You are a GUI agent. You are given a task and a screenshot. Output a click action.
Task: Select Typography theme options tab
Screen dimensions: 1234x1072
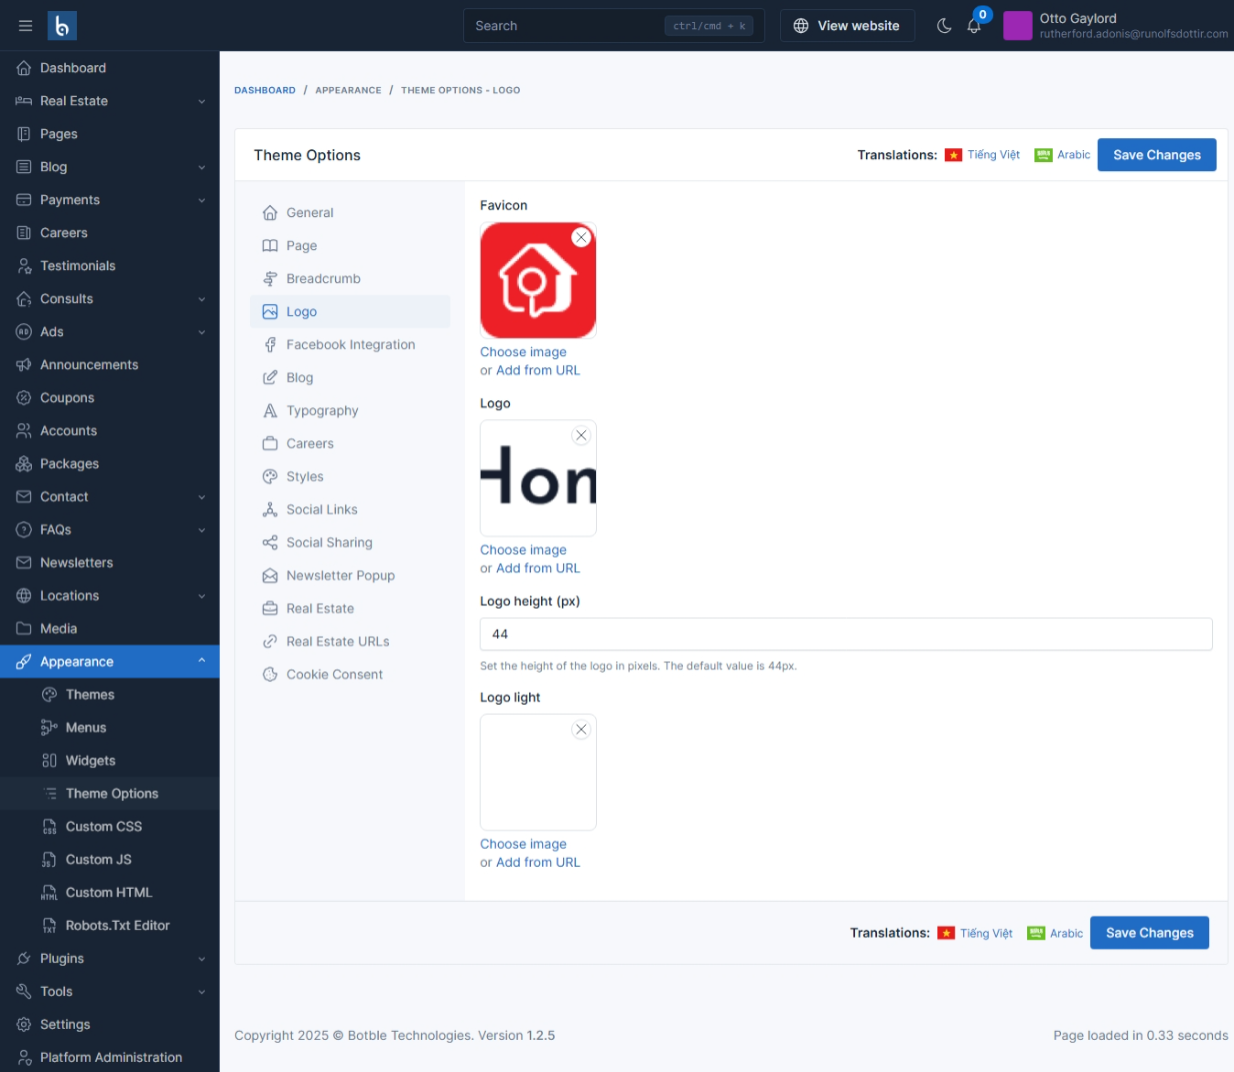point(350,411)
